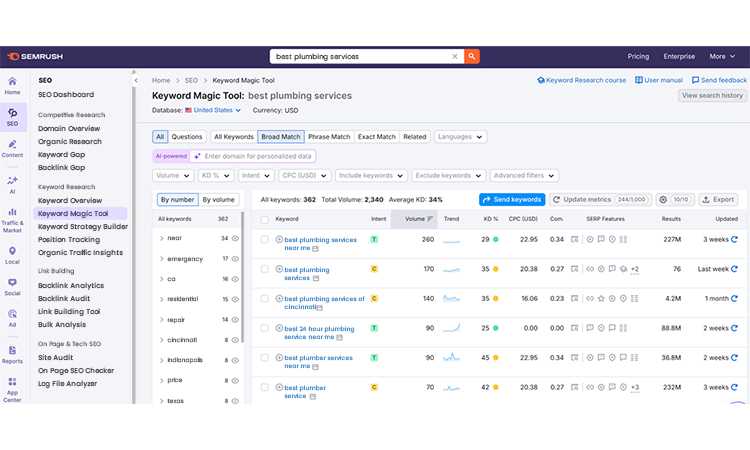
Task: Select the Related tab
Action: (x=415, y=137)
